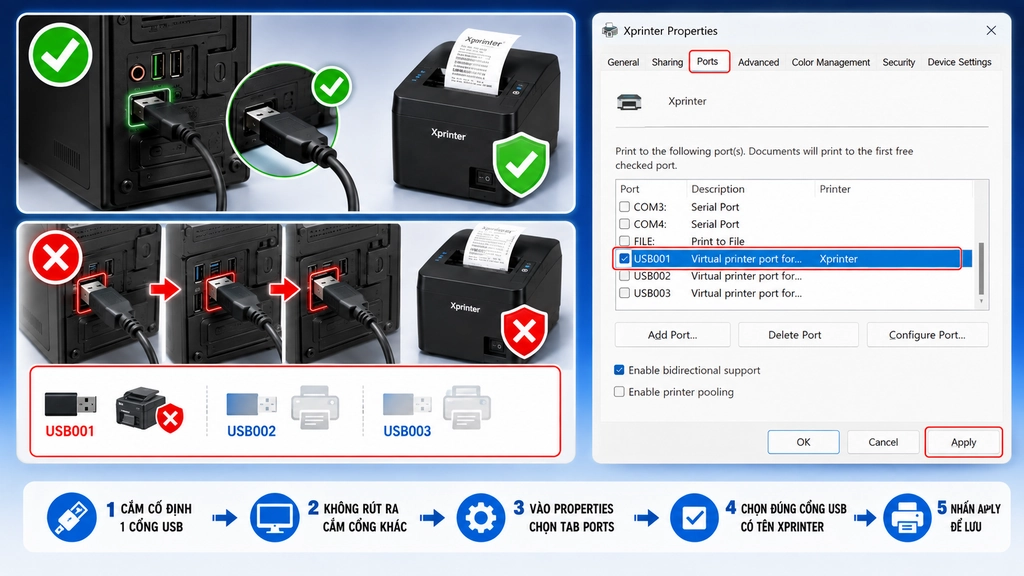The height and width of the screenshot is (576, 1024).
Task: Click the faded USB003 plug icon
Action: pyautogui.click(x=408, y=404)
